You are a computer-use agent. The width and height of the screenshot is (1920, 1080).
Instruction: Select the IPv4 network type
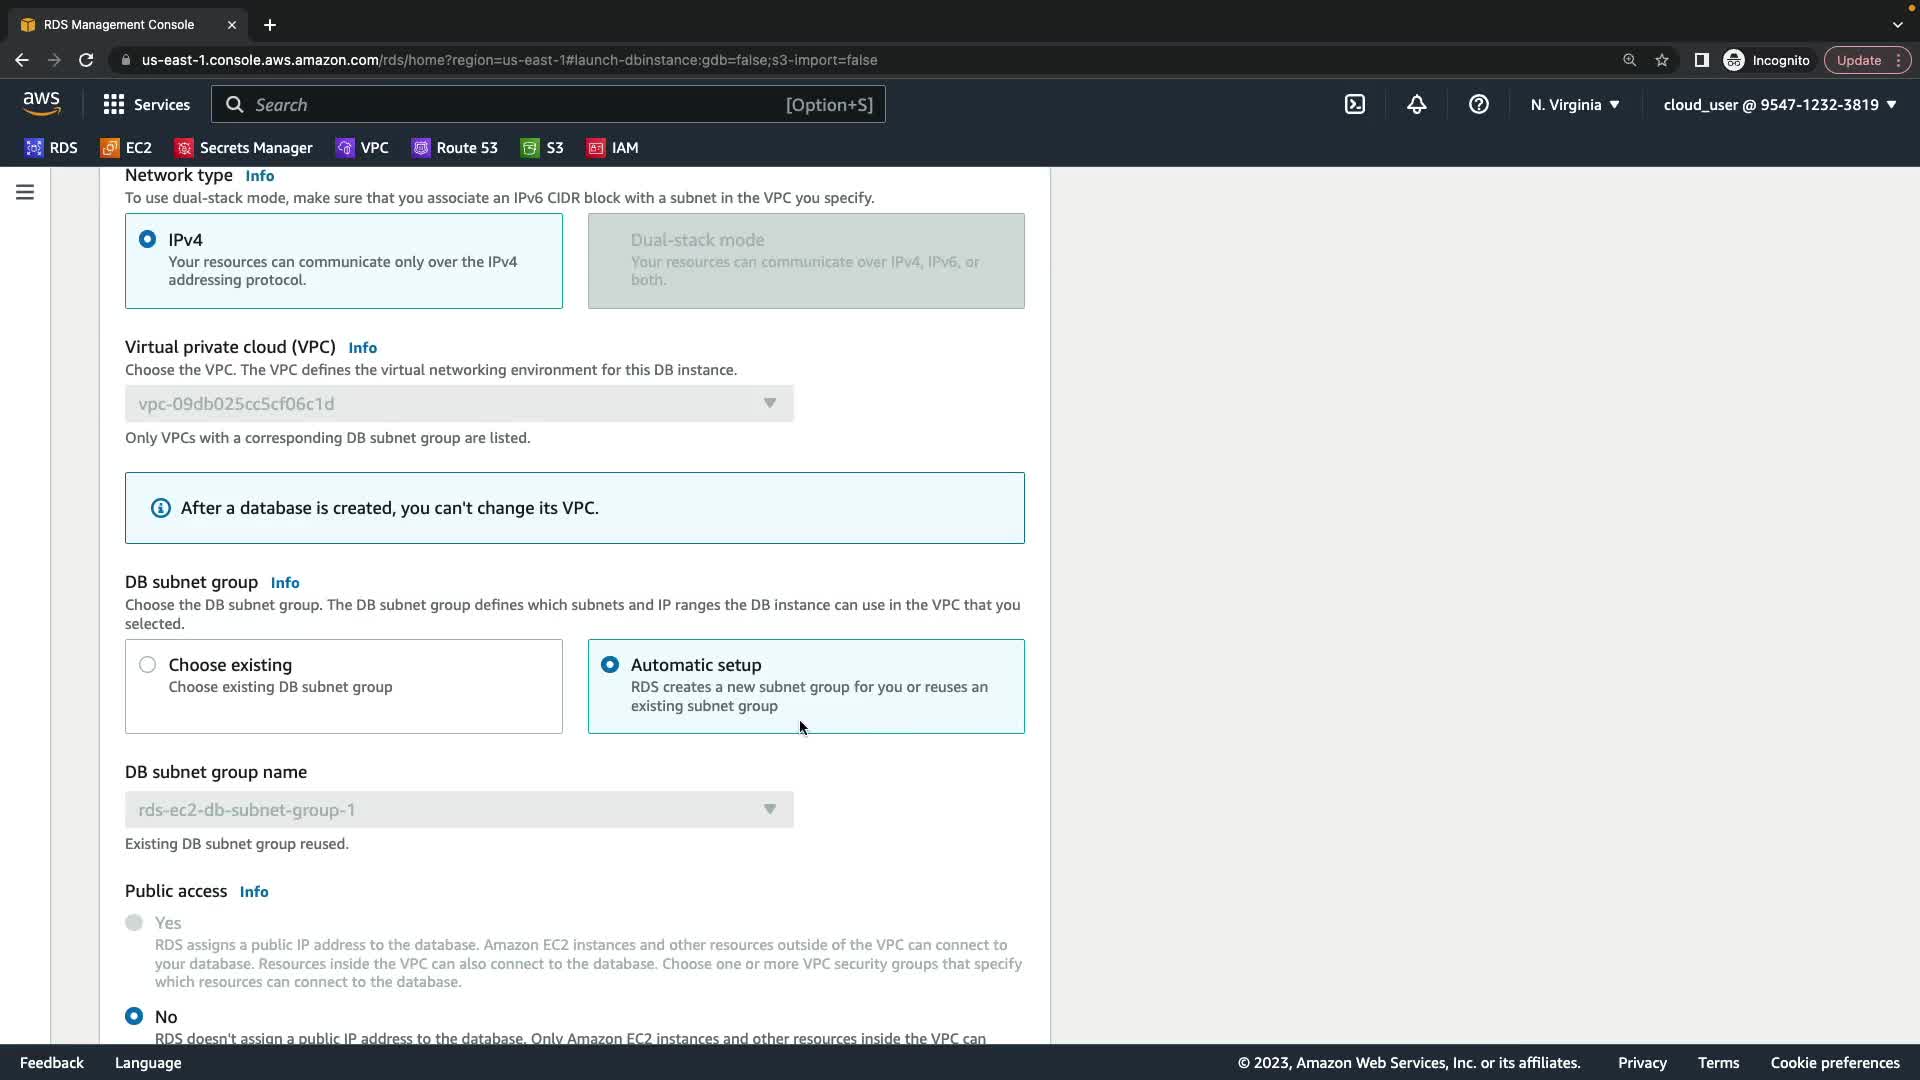click(148, 240)
